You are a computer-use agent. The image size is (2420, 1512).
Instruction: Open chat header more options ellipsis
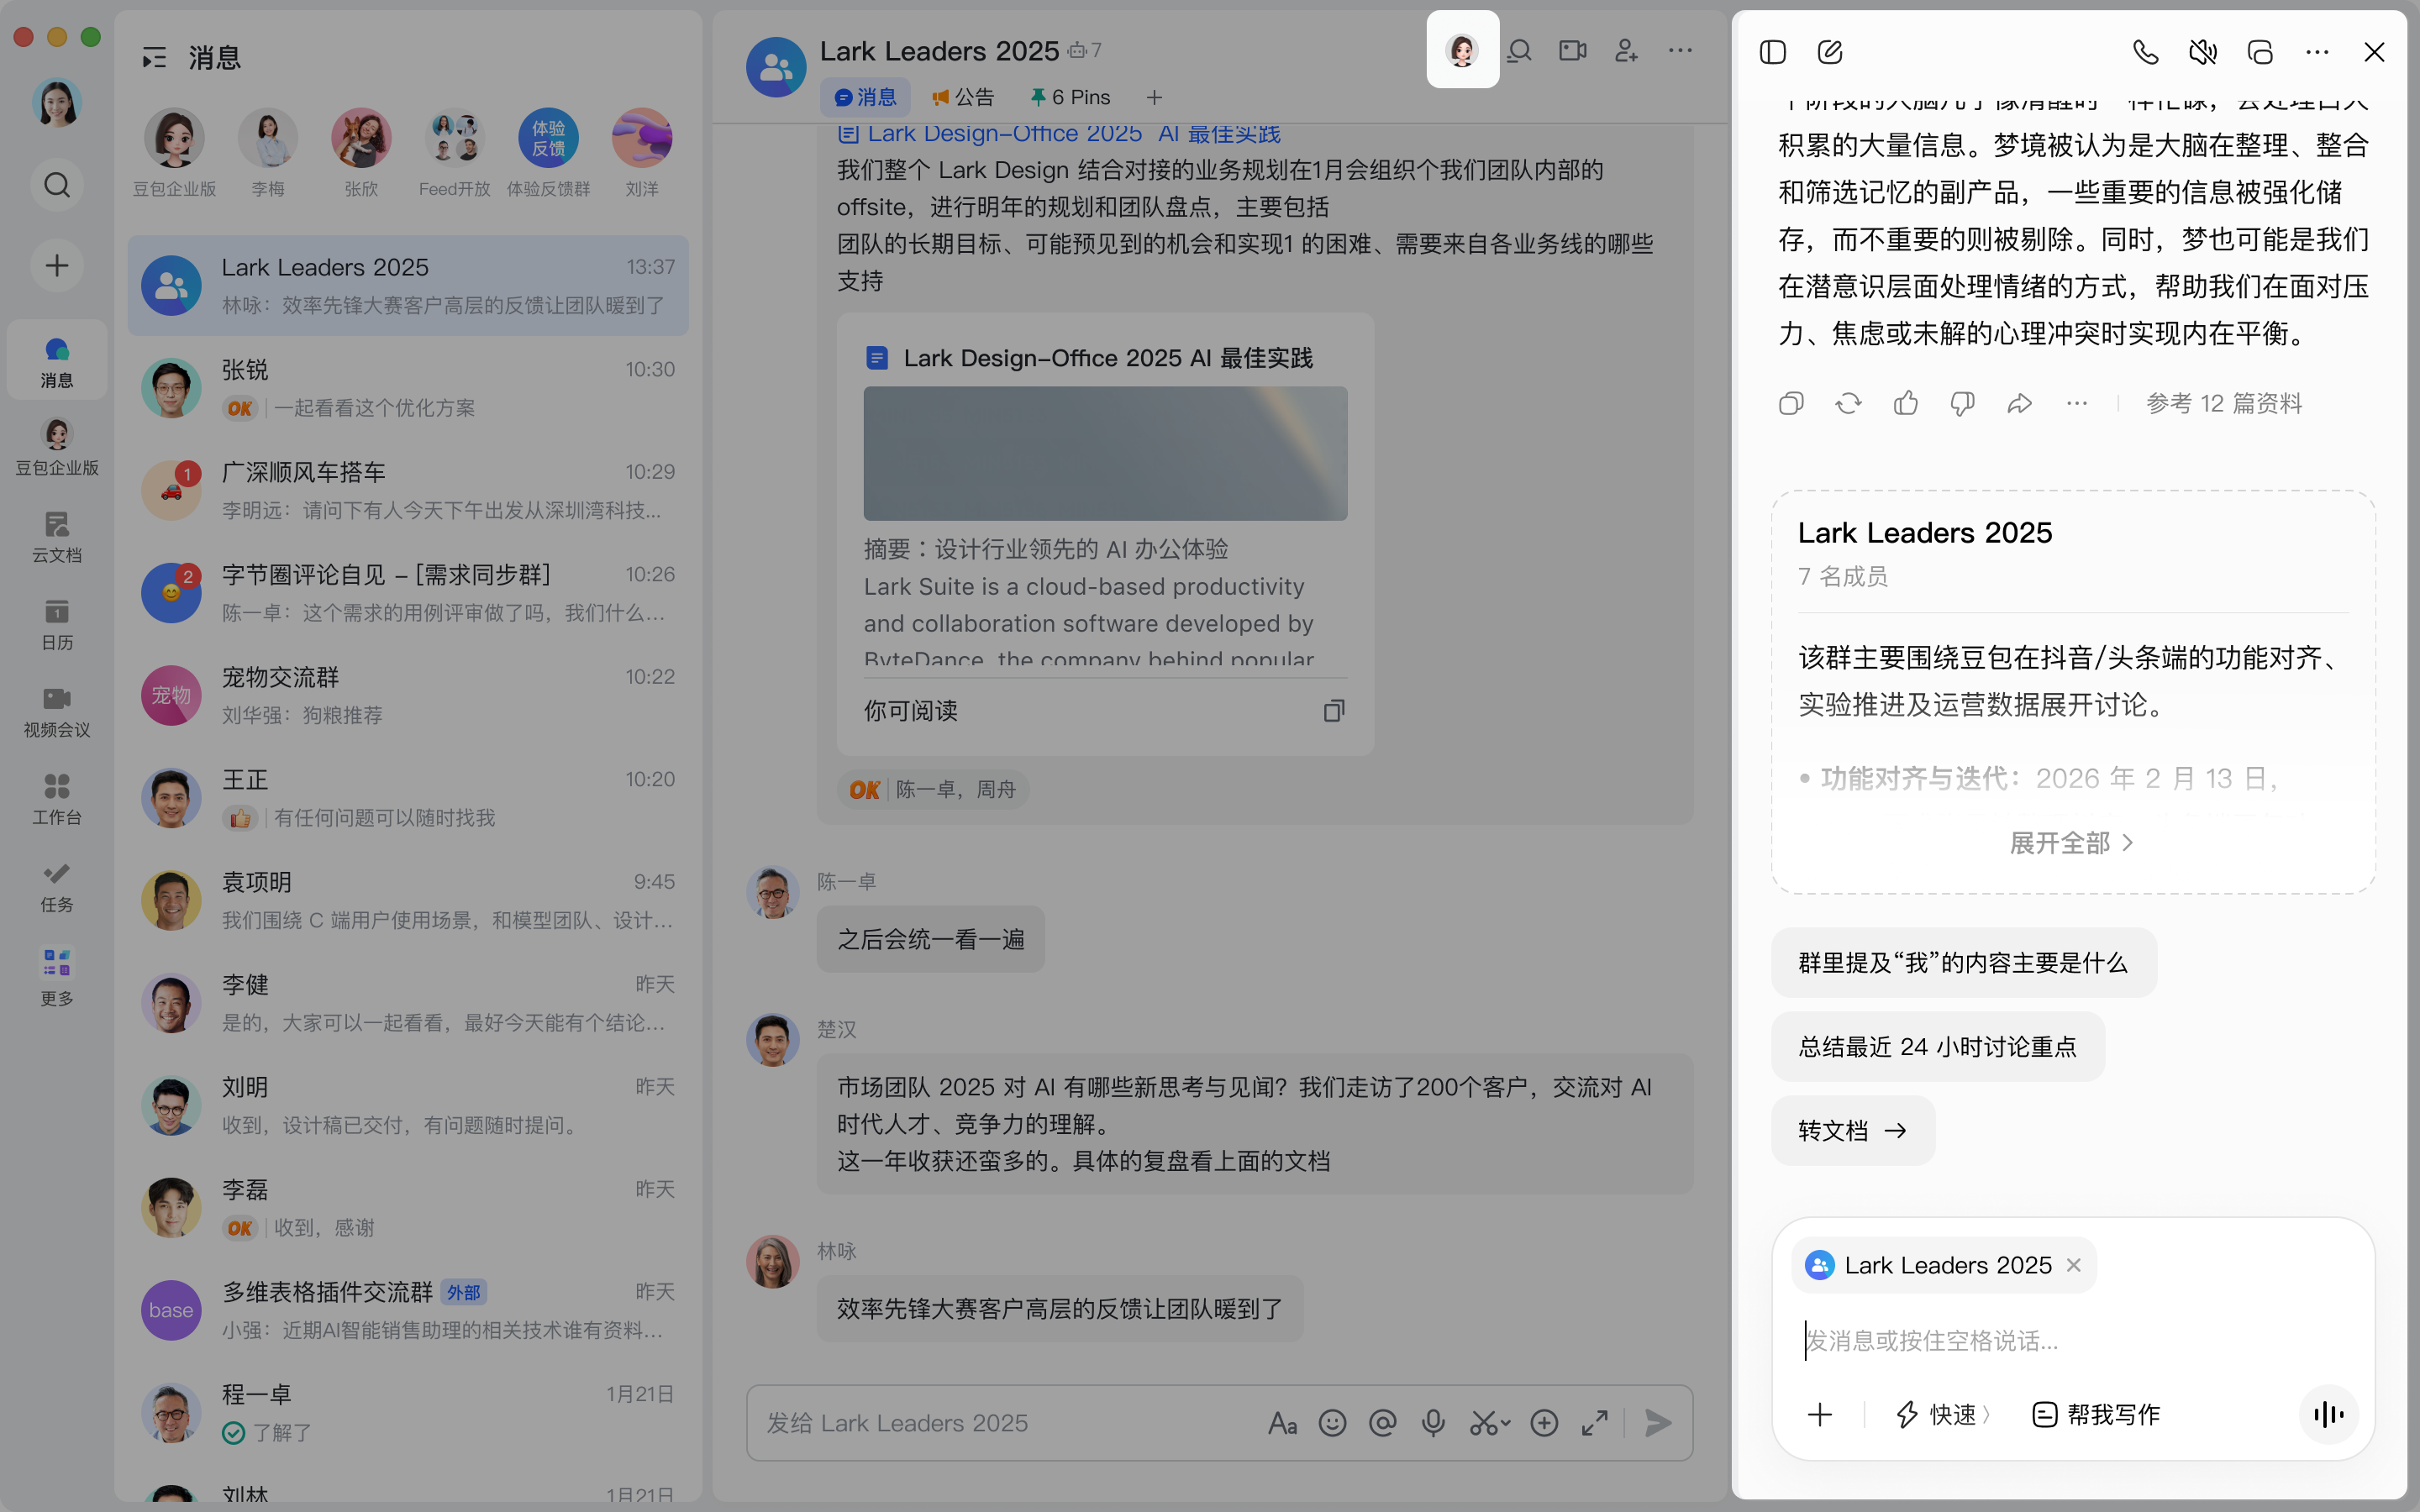tap(1680, 50)
